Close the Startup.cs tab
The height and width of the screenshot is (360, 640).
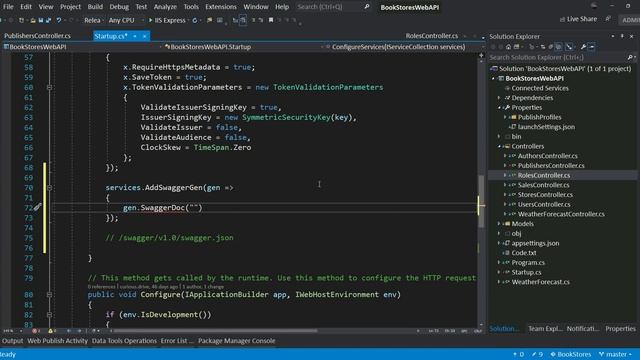(x=144, y=36)
